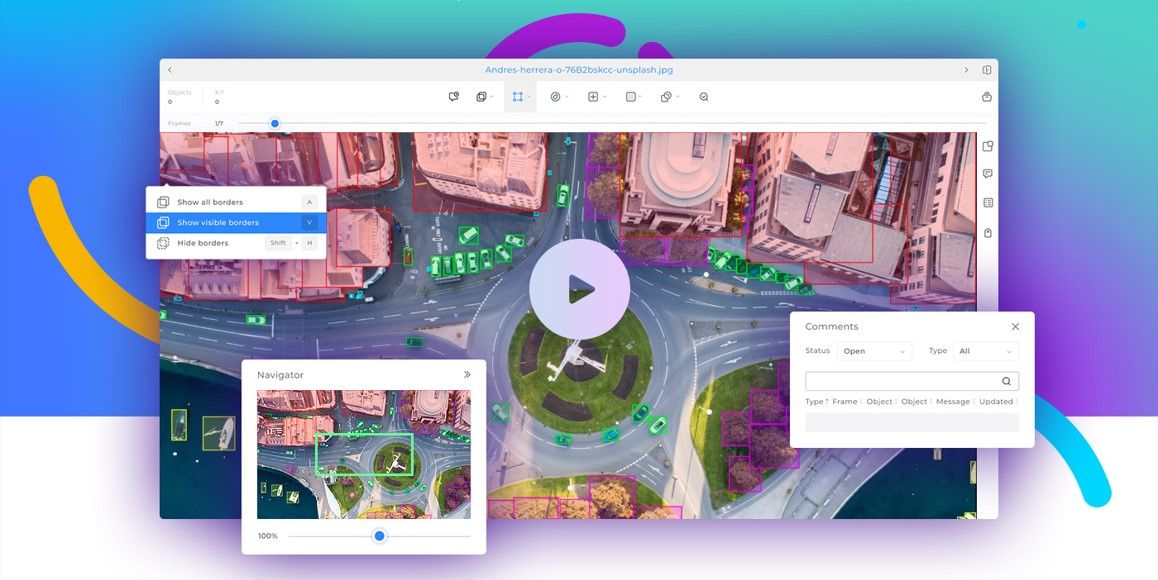Select the bounding box annotation tool
This screenshot has height=580, width=1158.
(x=519, y=96)
